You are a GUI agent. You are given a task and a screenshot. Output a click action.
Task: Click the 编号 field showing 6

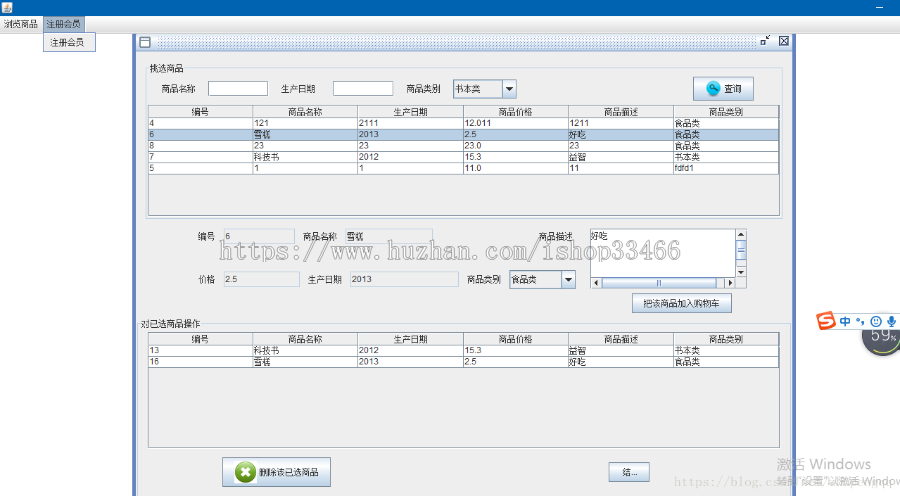point(259,236)
